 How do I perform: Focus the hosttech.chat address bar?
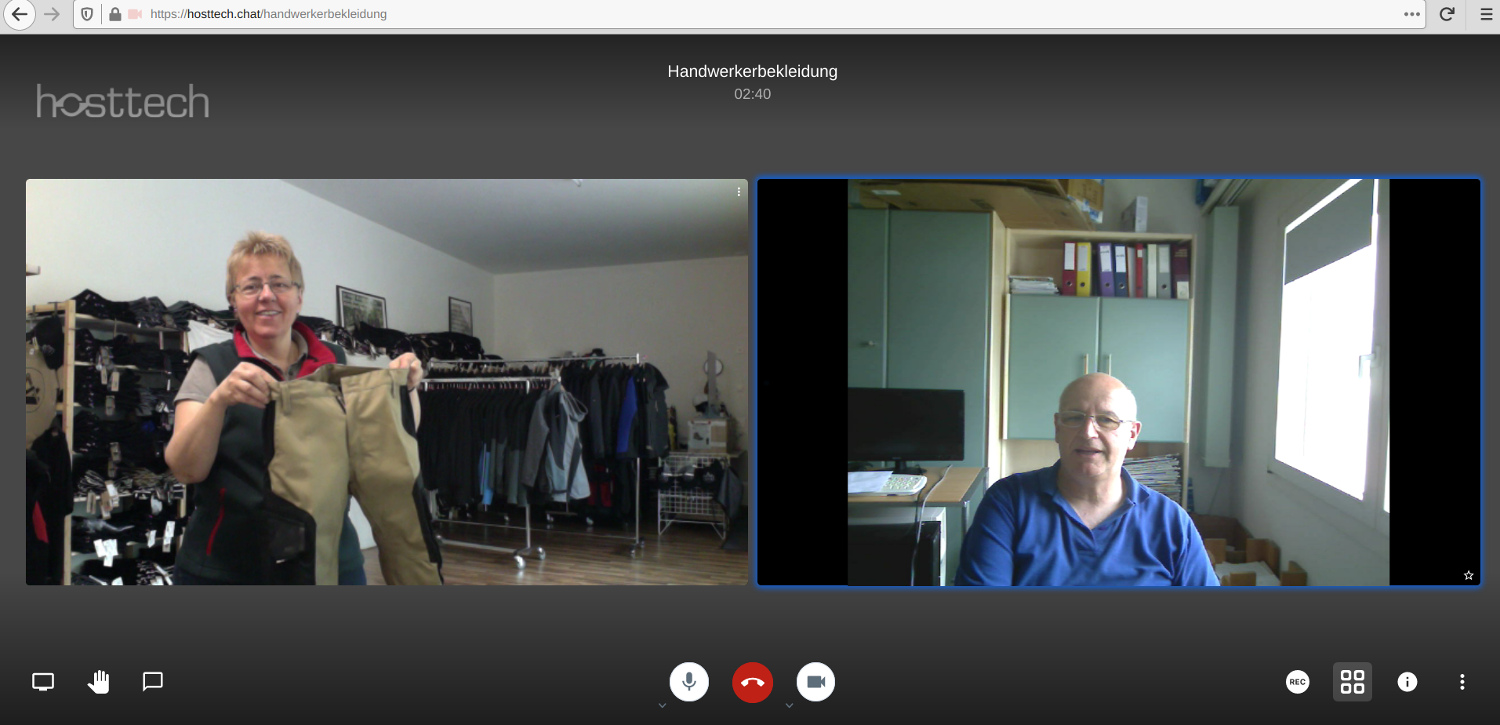click(x=750, y=14)
